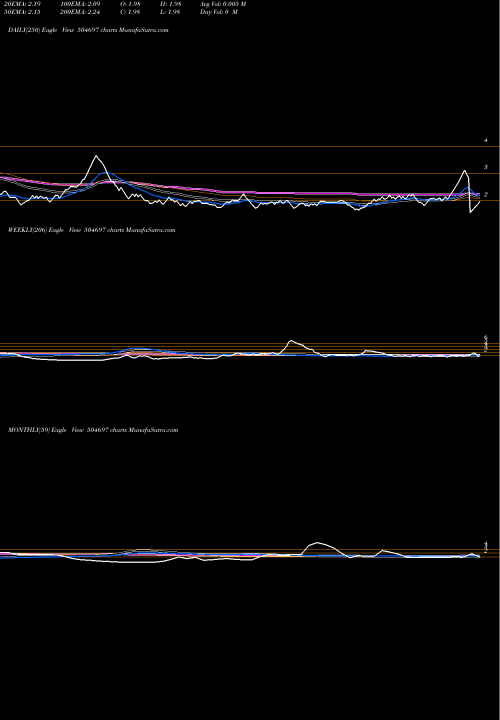This screenshot has height=720, width=500.
Task: Click the DAILY(250) chart title
Action: (88, 30)
